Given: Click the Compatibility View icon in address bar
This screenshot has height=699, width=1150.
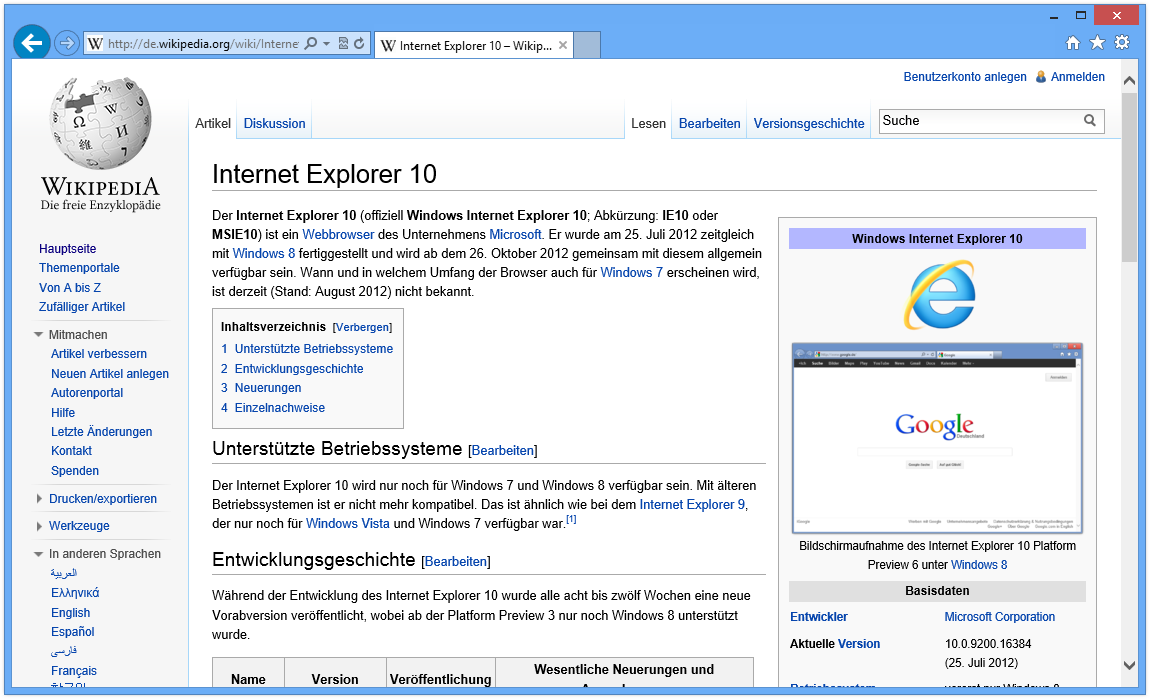Looking at the screenshot, I should [343, 42].
